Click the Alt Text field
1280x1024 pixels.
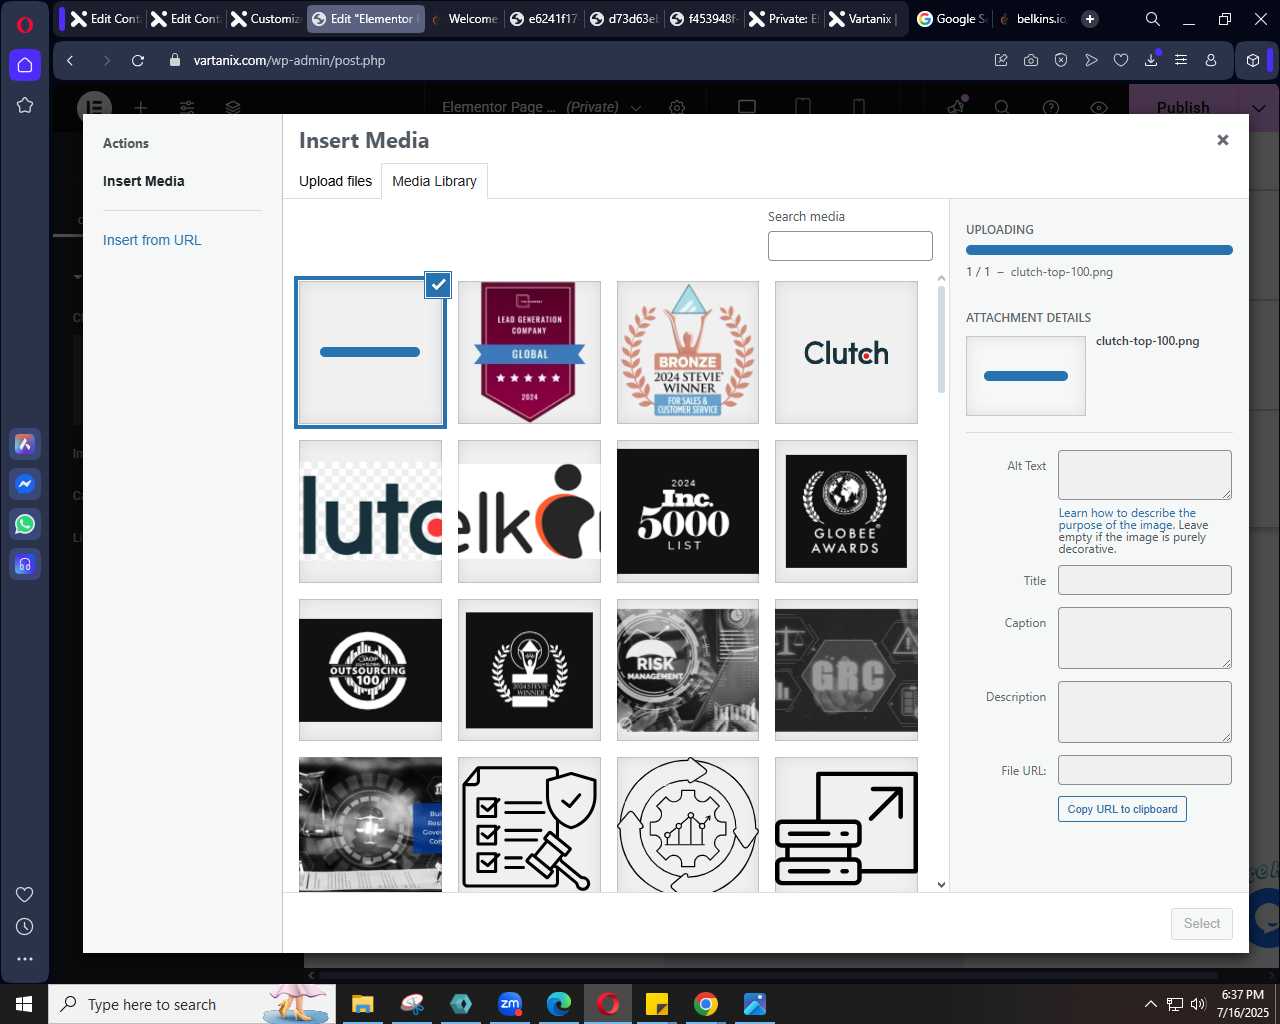click(x=1145, y=475)
